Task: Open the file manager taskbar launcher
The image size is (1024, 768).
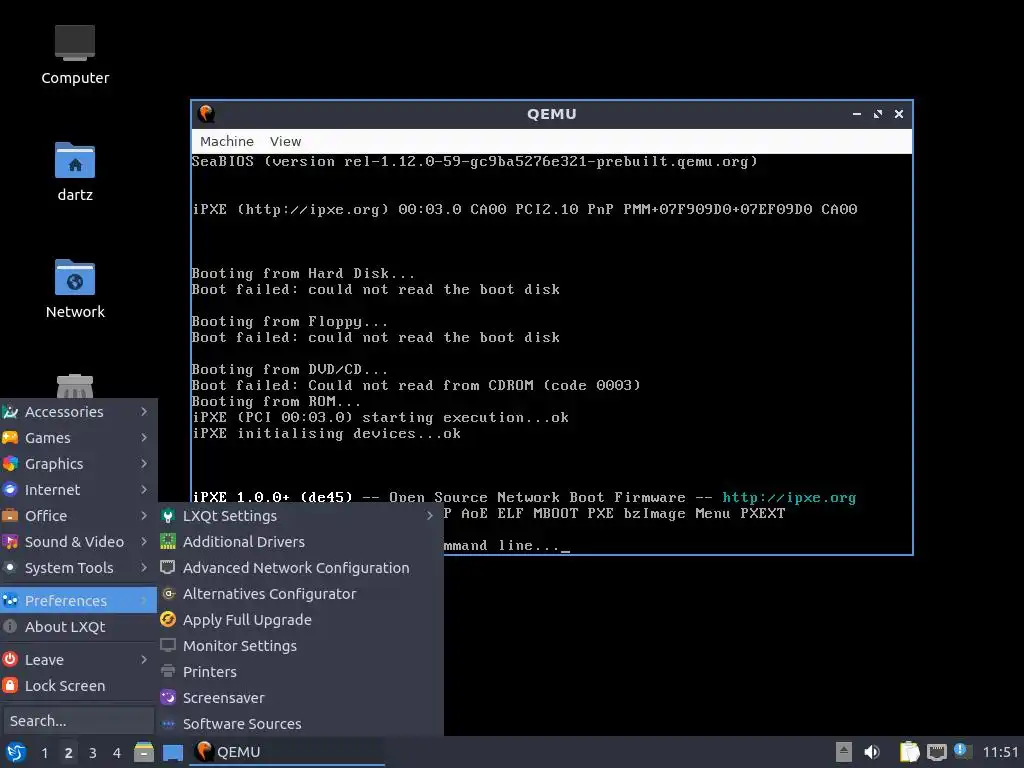Action: pos(144,752)
